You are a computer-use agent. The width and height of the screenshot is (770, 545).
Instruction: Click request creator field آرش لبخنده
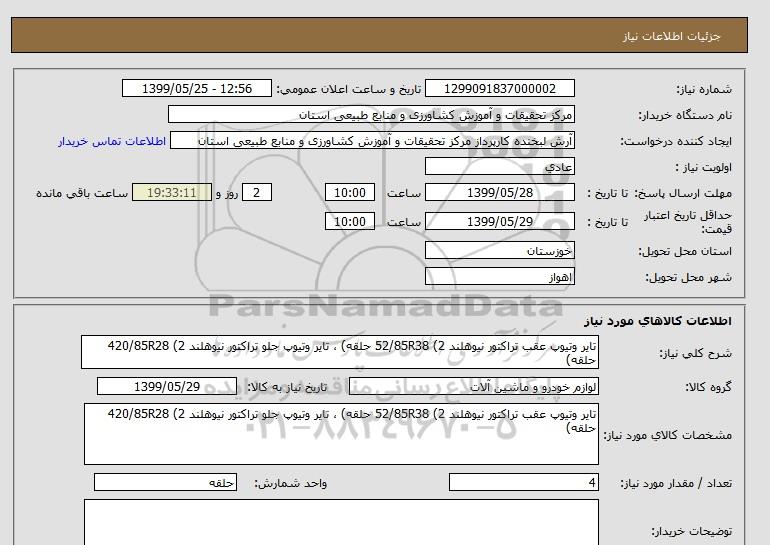click(372, 140)
